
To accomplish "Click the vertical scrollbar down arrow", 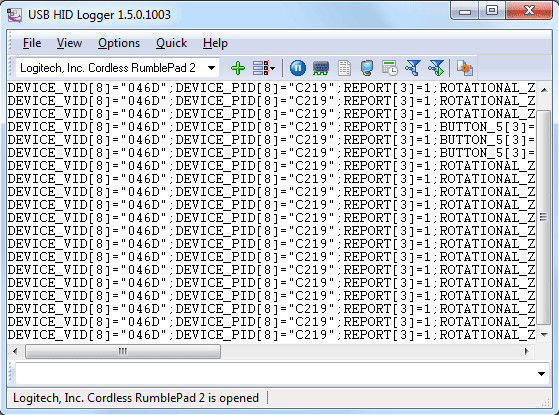I will pos(544,334).
